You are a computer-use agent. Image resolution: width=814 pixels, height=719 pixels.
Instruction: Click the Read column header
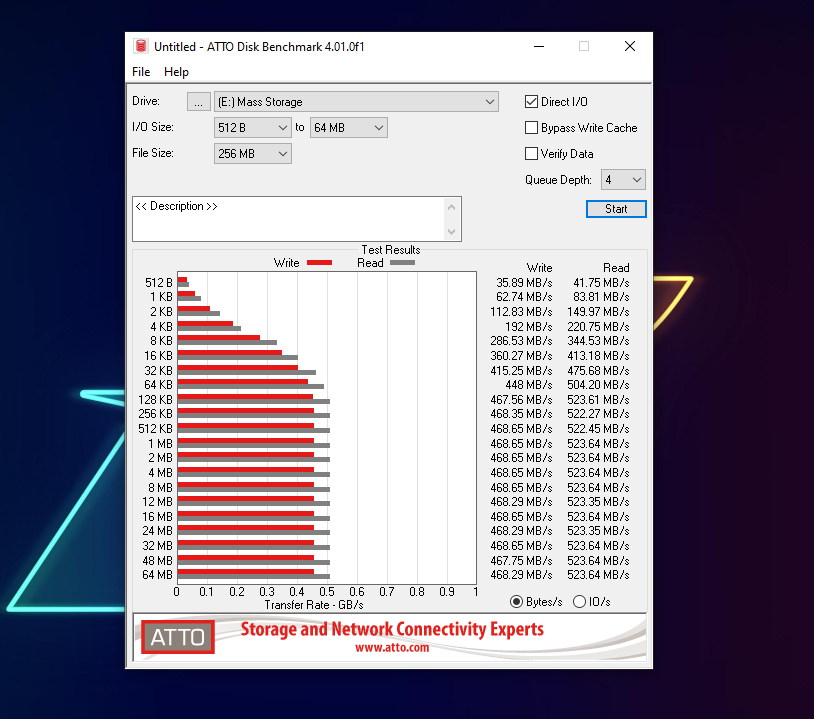616,268
